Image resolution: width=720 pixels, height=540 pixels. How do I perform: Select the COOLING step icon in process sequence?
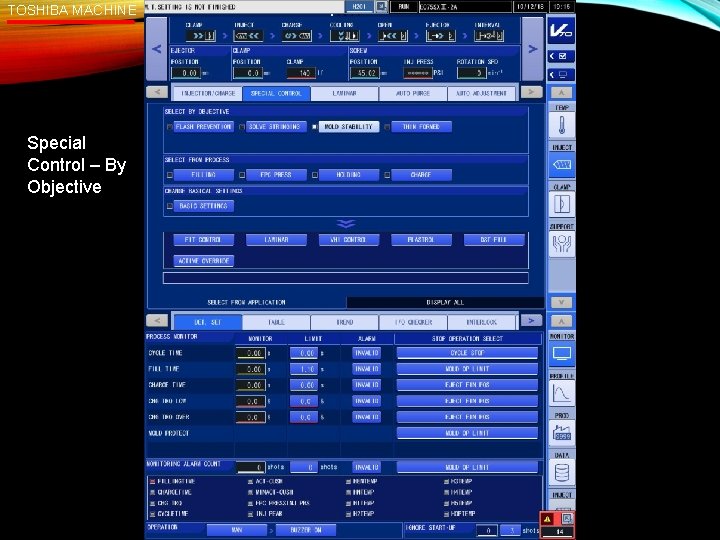pos(344,35)
